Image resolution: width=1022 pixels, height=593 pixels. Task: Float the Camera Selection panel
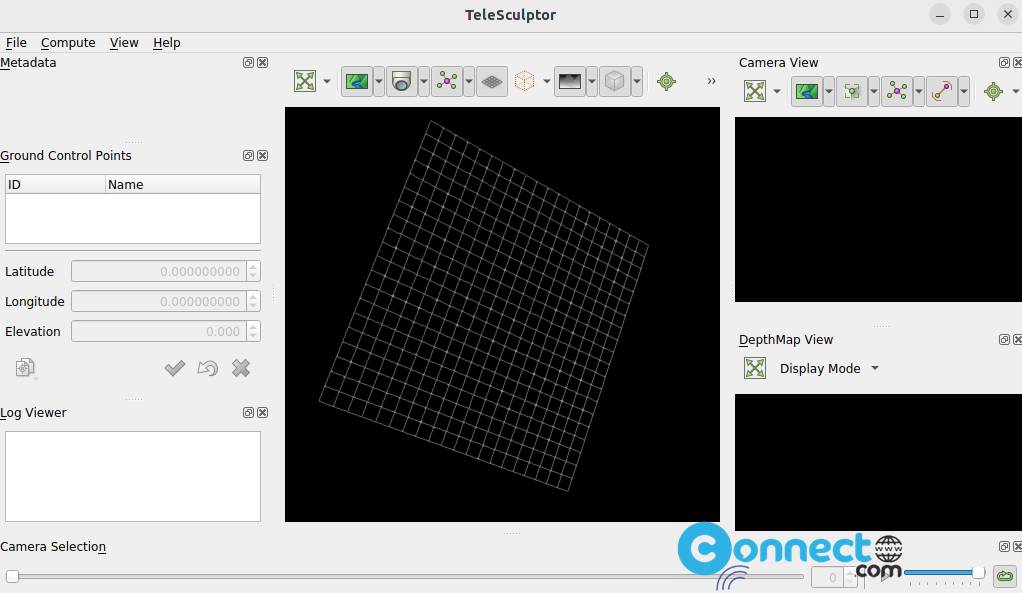[x=1004, y=547]
